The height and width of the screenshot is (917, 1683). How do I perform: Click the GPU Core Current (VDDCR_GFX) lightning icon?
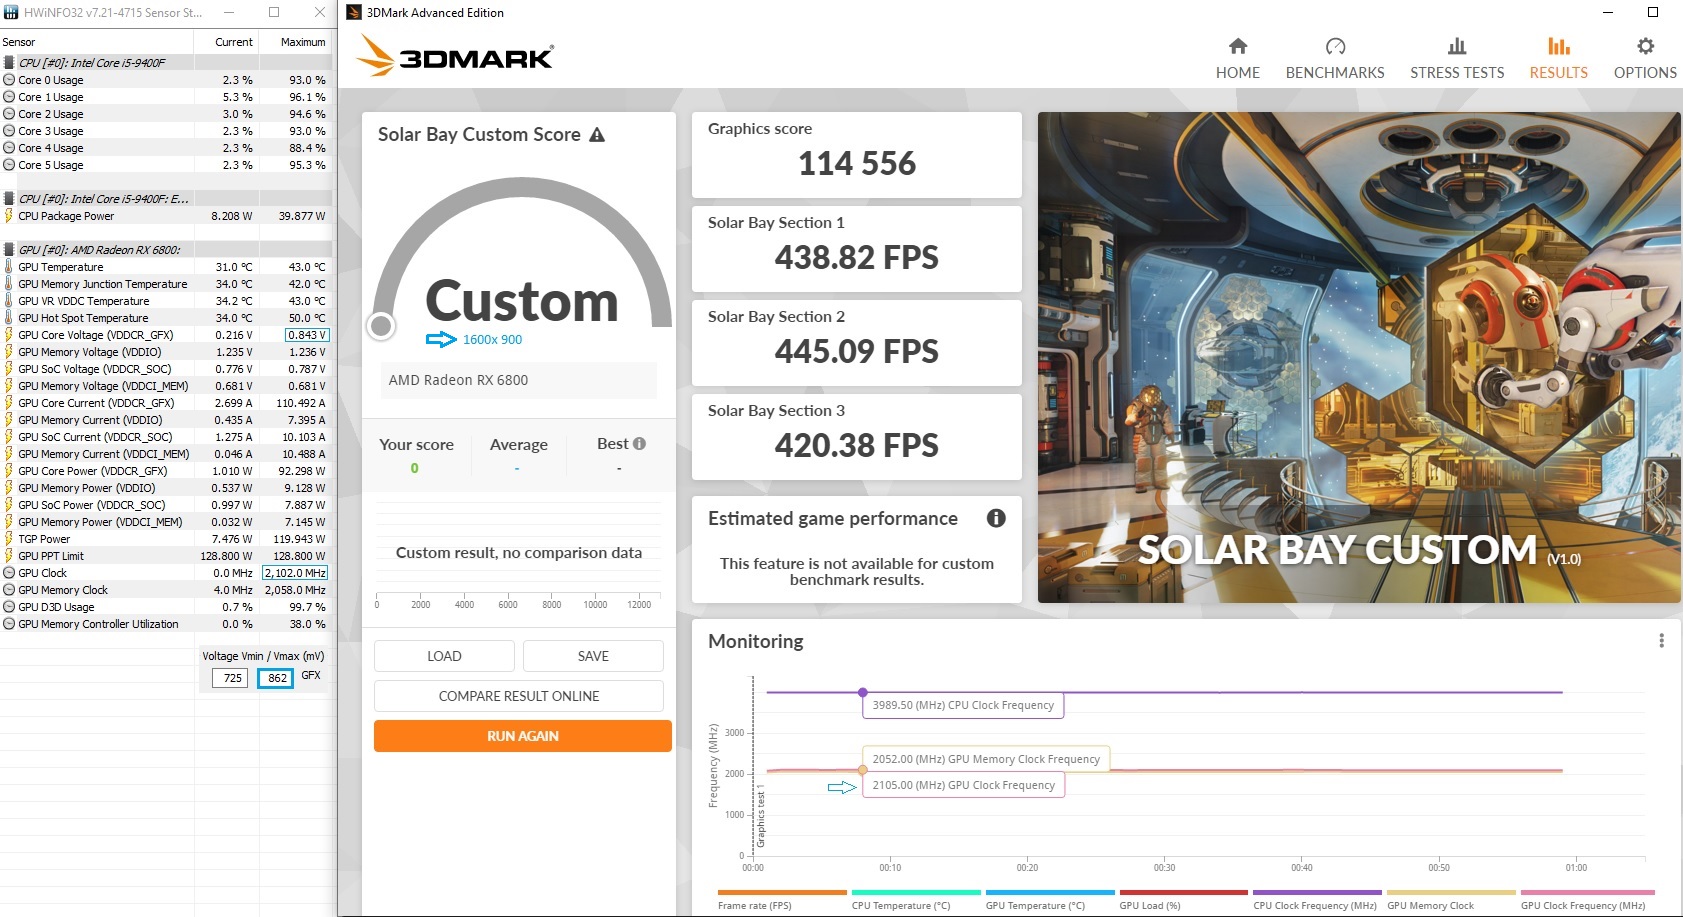[9, 403]
